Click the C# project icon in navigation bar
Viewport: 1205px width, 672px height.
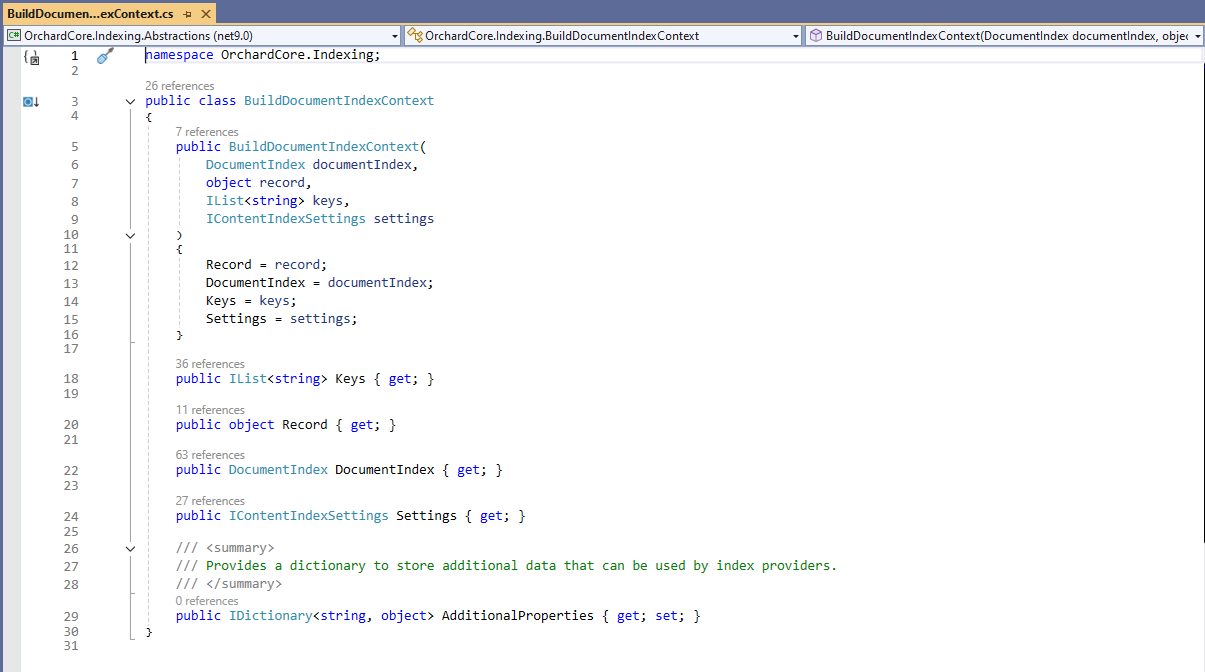pos(14,36)
